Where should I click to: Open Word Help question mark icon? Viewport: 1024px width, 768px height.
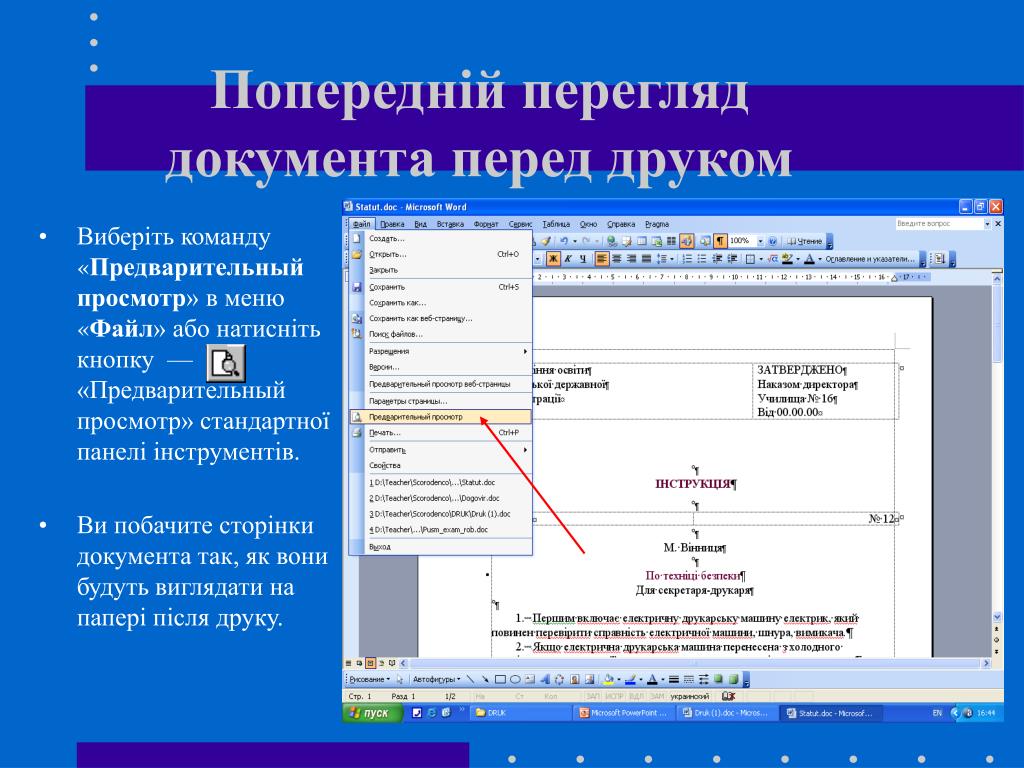pyautogui.click(x=773, y=241)
